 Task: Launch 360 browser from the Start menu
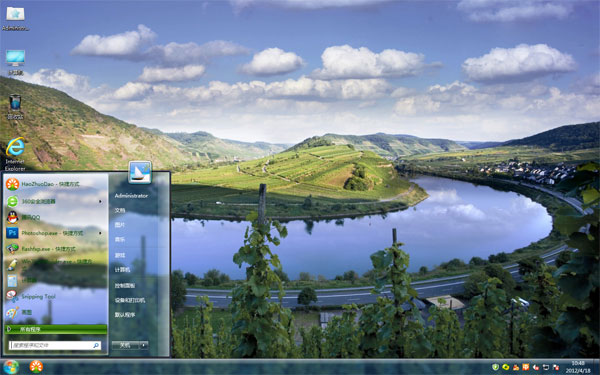[56, 201]
